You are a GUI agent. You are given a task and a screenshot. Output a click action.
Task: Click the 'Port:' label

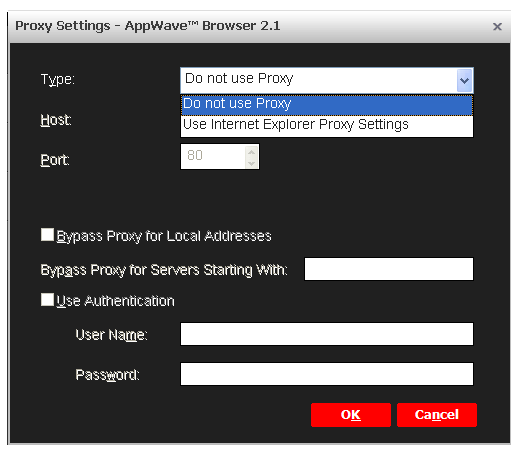pos(55,160)
